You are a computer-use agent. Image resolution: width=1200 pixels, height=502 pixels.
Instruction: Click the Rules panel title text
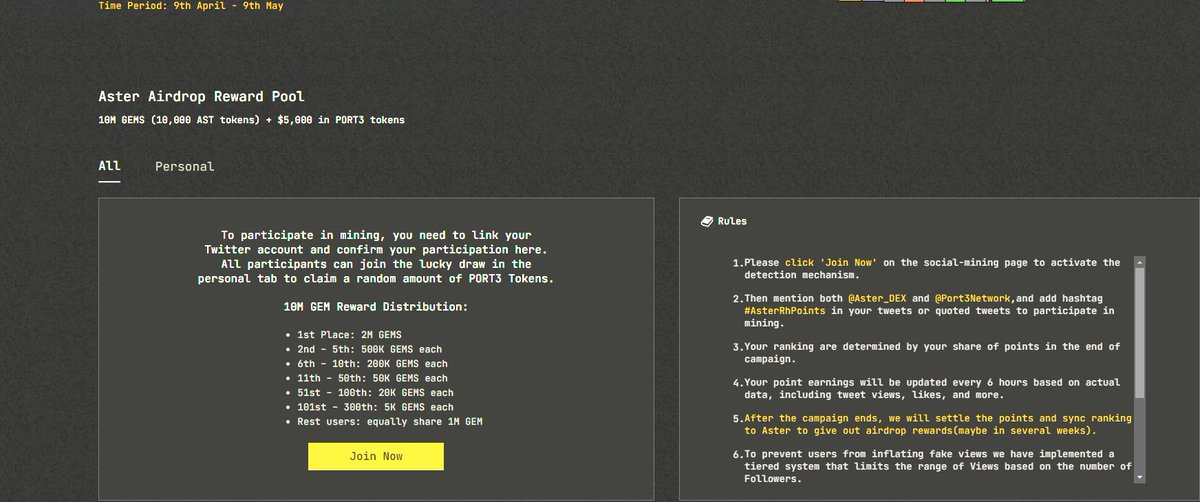tap(732, 221)
